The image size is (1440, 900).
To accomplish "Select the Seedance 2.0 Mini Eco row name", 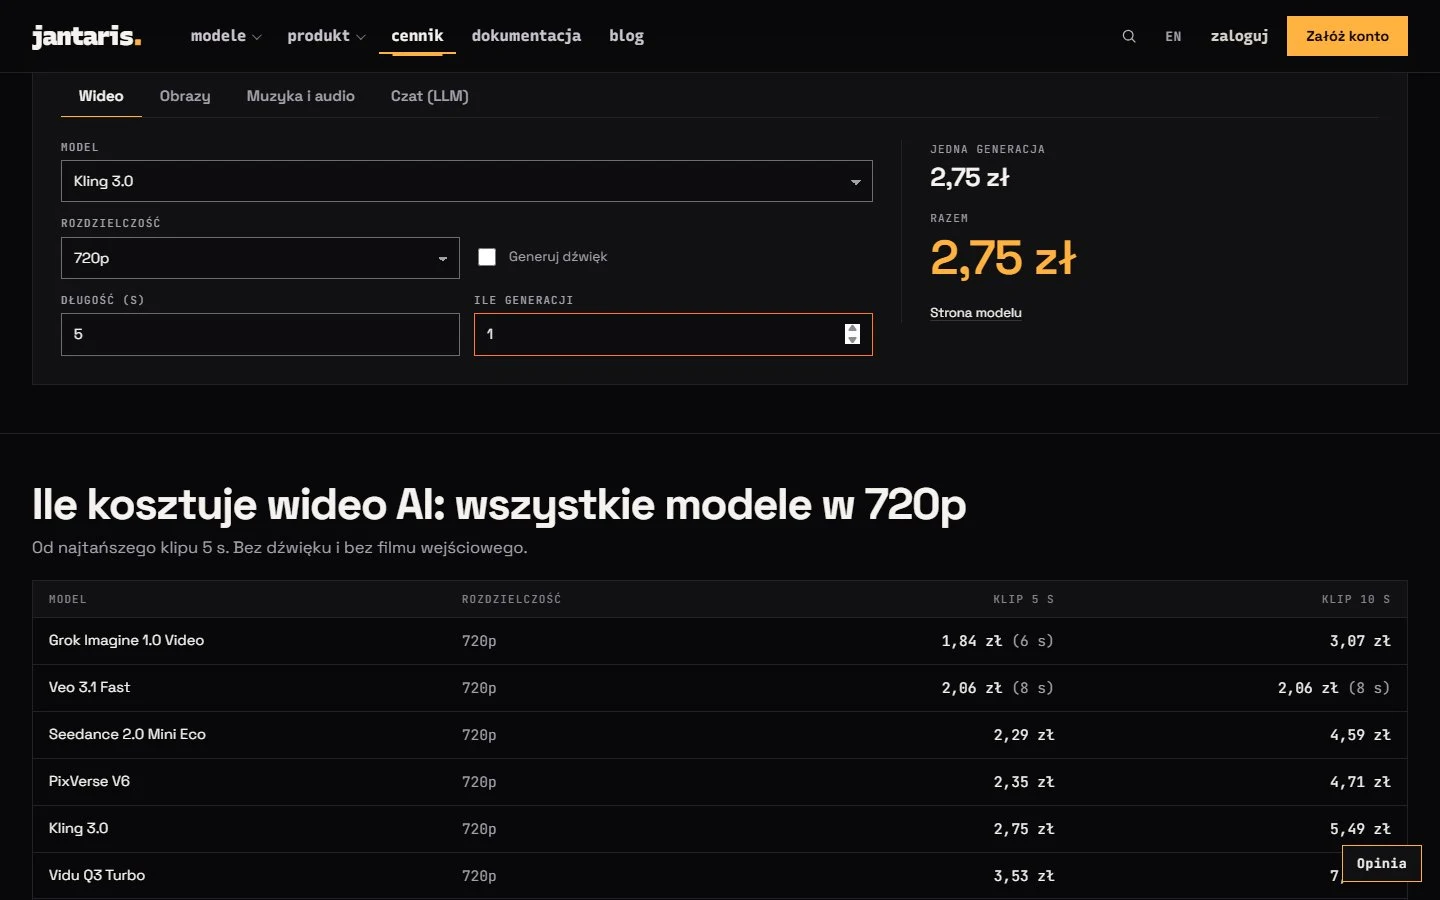I will (x=127, y=734).
